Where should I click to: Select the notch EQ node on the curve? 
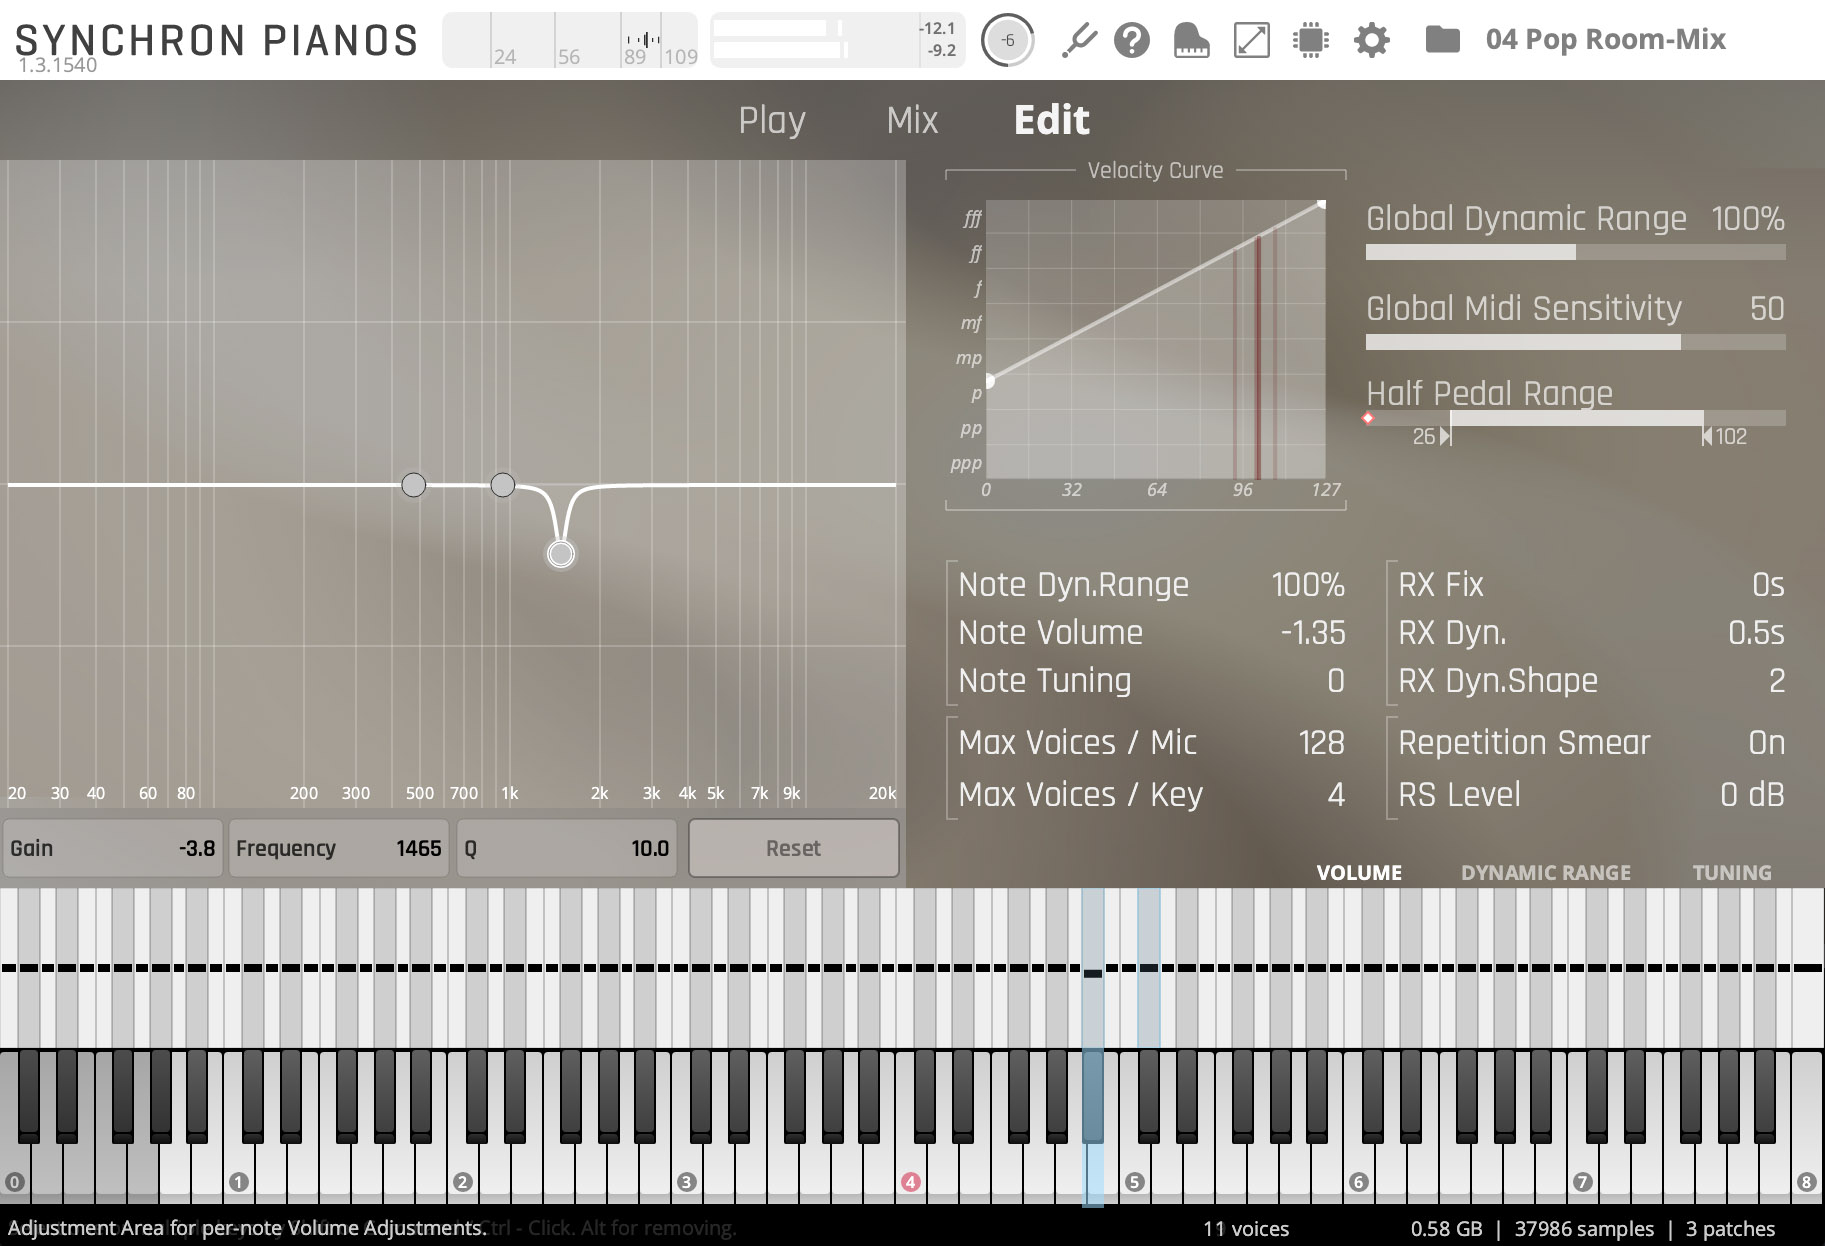tap(561, 554)
